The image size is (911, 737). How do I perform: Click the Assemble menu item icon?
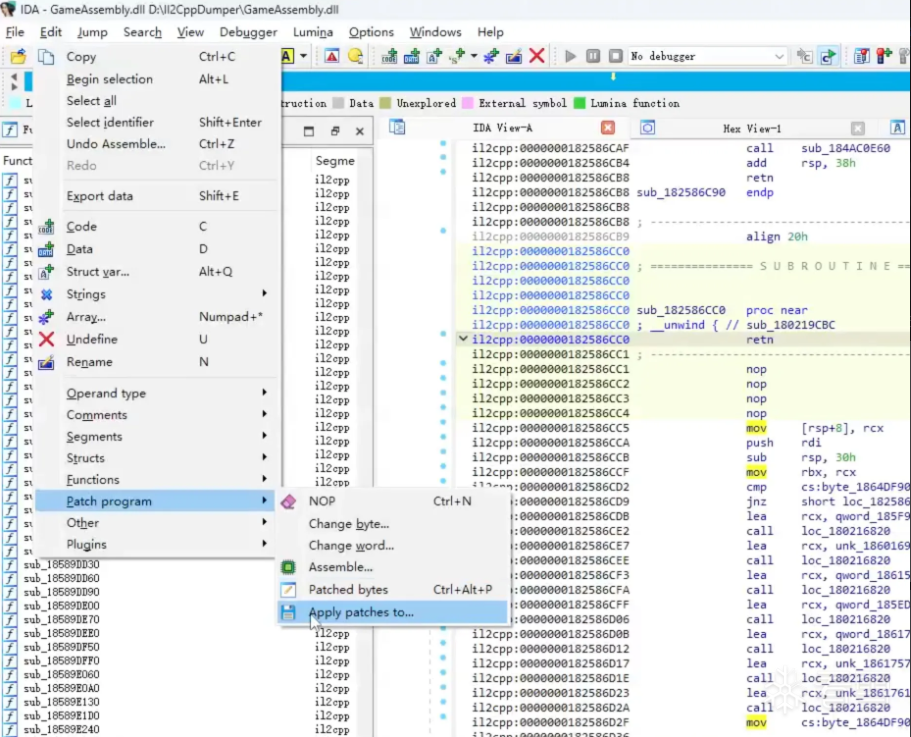click(289, 567)
